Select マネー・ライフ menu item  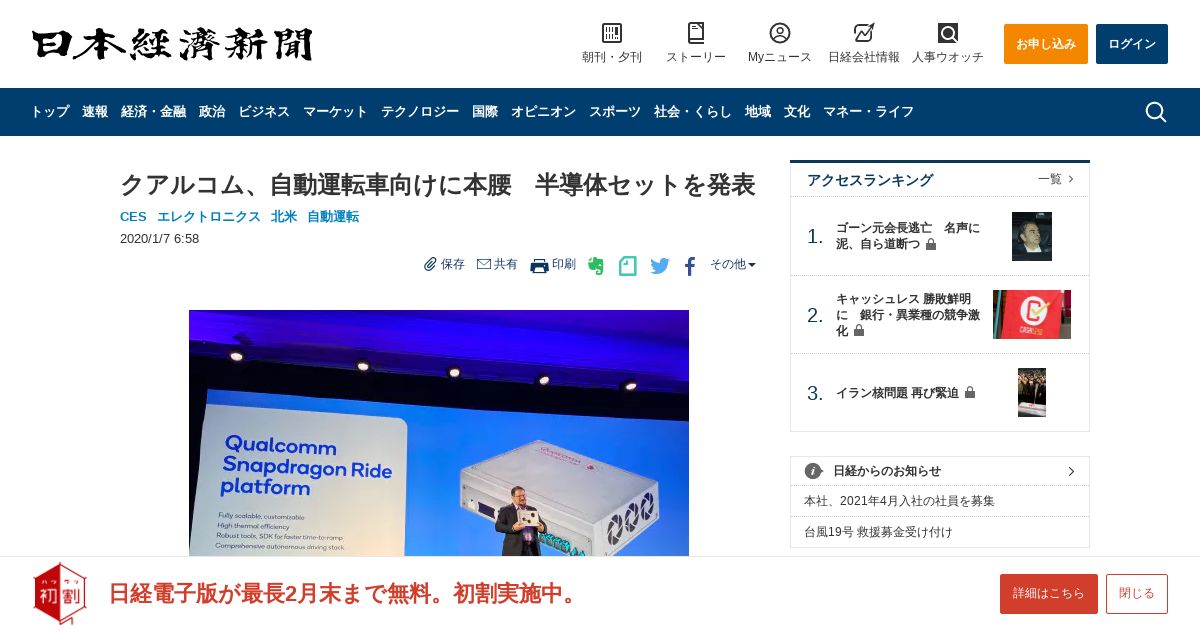point(868,112)
